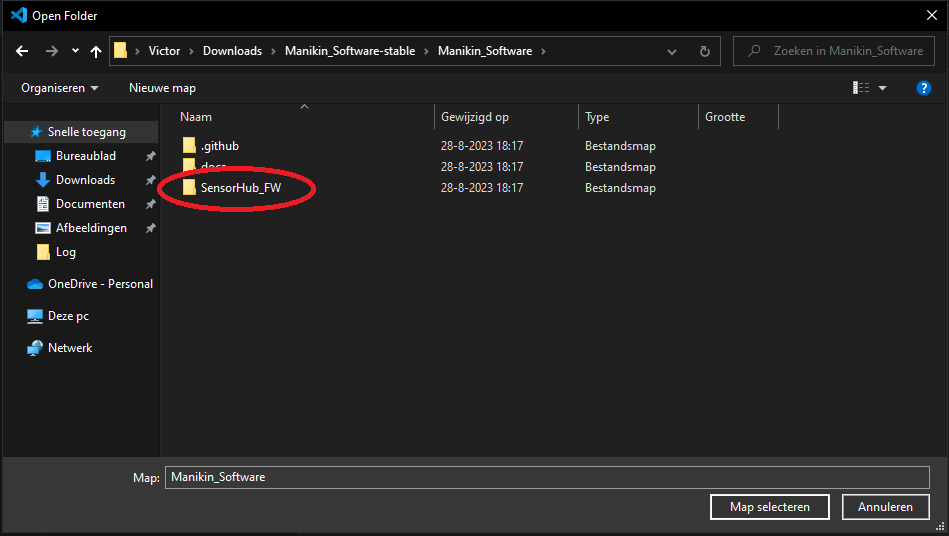Open recent locations dropdown chevron
This screenshot has width=949, height=536.
pos(75,51)
